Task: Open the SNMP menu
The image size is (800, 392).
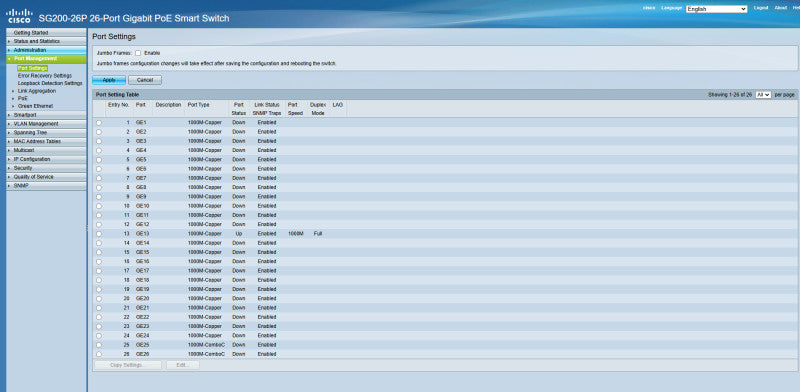Action: pyautogui.click(x=46, y=186)
